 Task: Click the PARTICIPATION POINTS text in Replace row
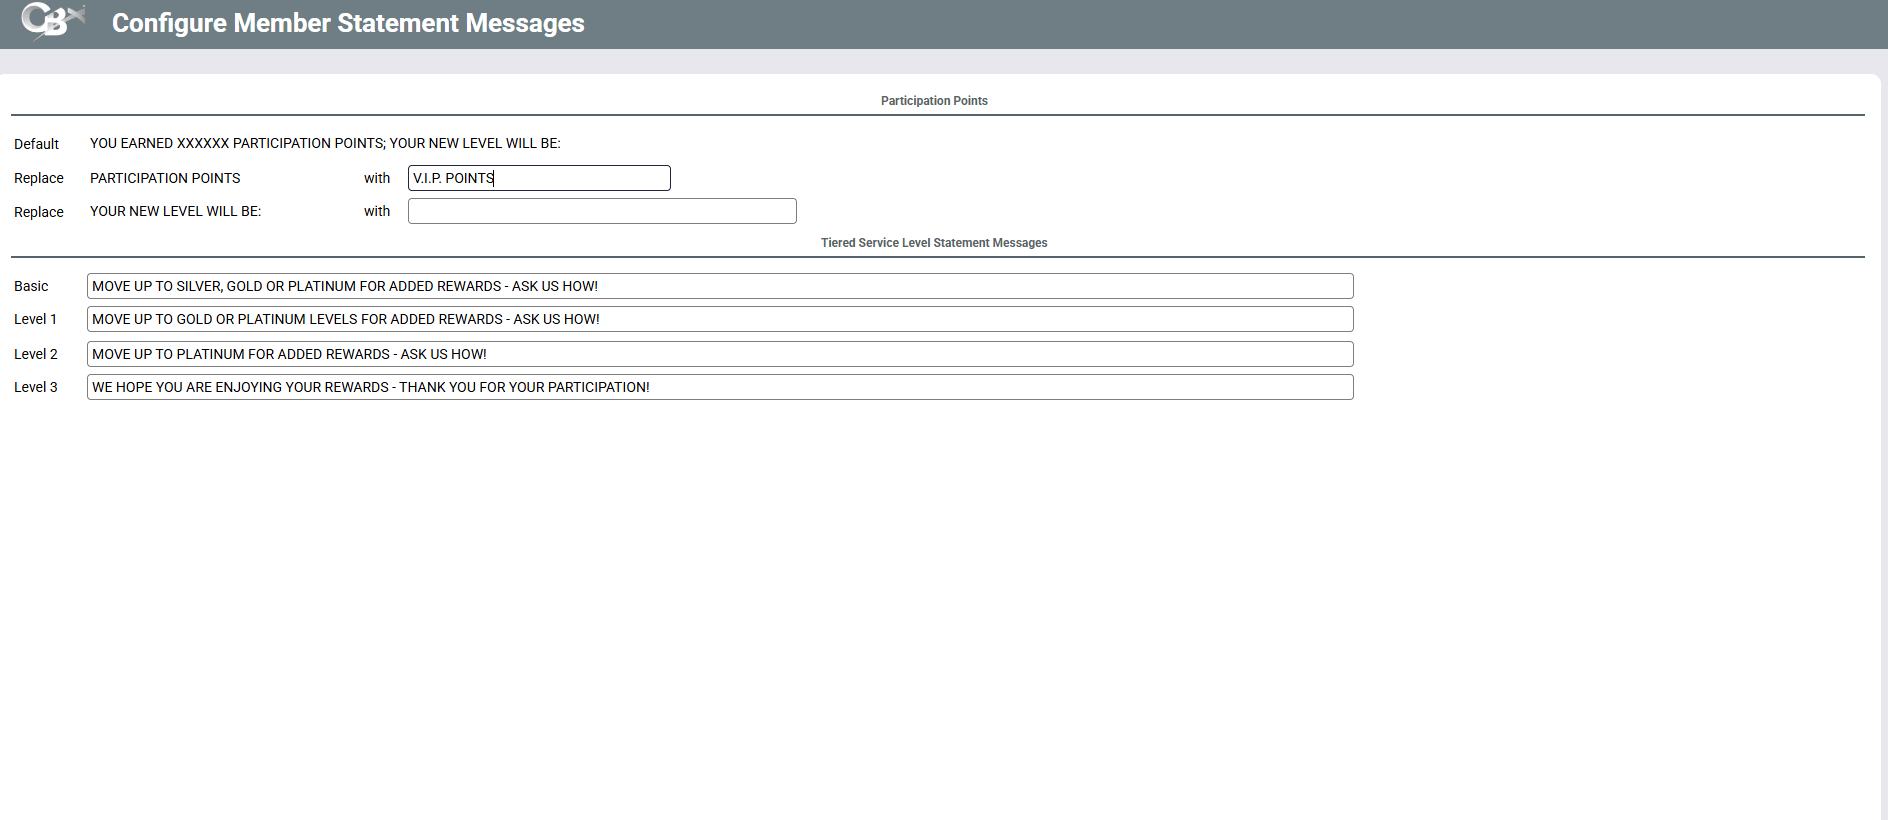pos(165,178)
